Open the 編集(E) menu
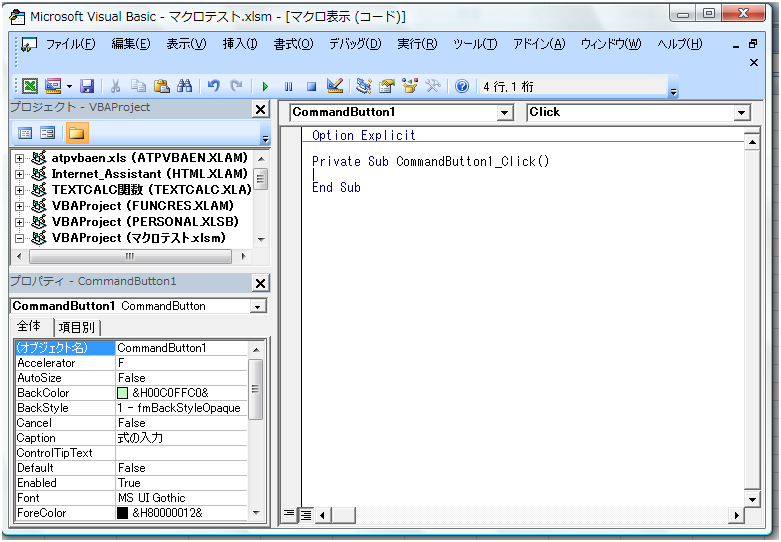 (x=130, y=44)
